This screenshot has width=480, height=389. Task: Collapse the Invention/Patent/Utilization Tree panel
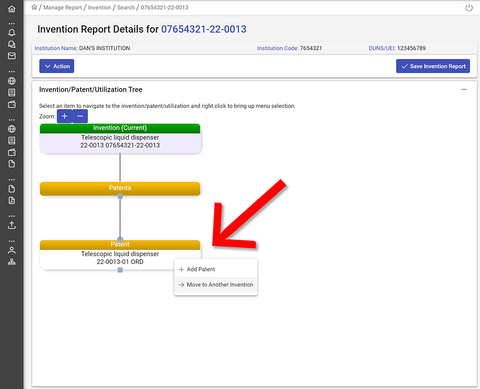[464, 89]
